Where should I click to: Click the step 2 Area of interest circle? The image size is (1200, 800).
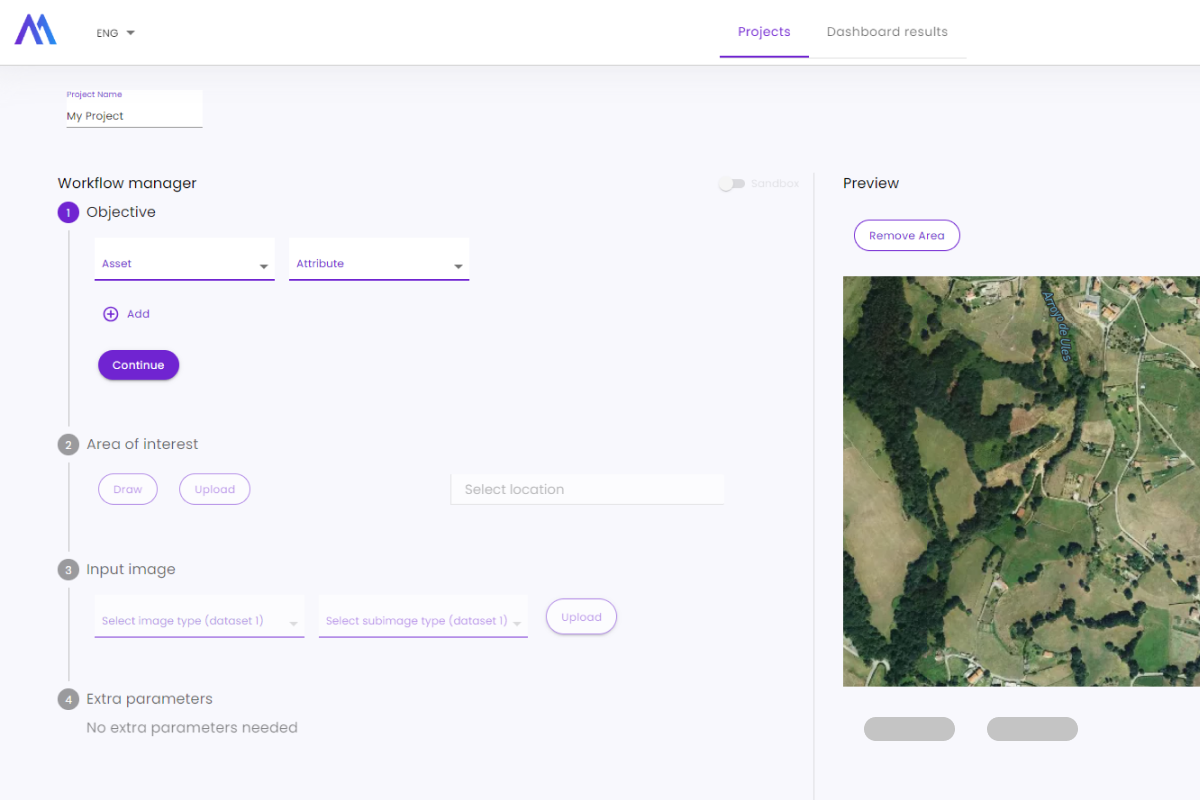click(x=68, y=444)
